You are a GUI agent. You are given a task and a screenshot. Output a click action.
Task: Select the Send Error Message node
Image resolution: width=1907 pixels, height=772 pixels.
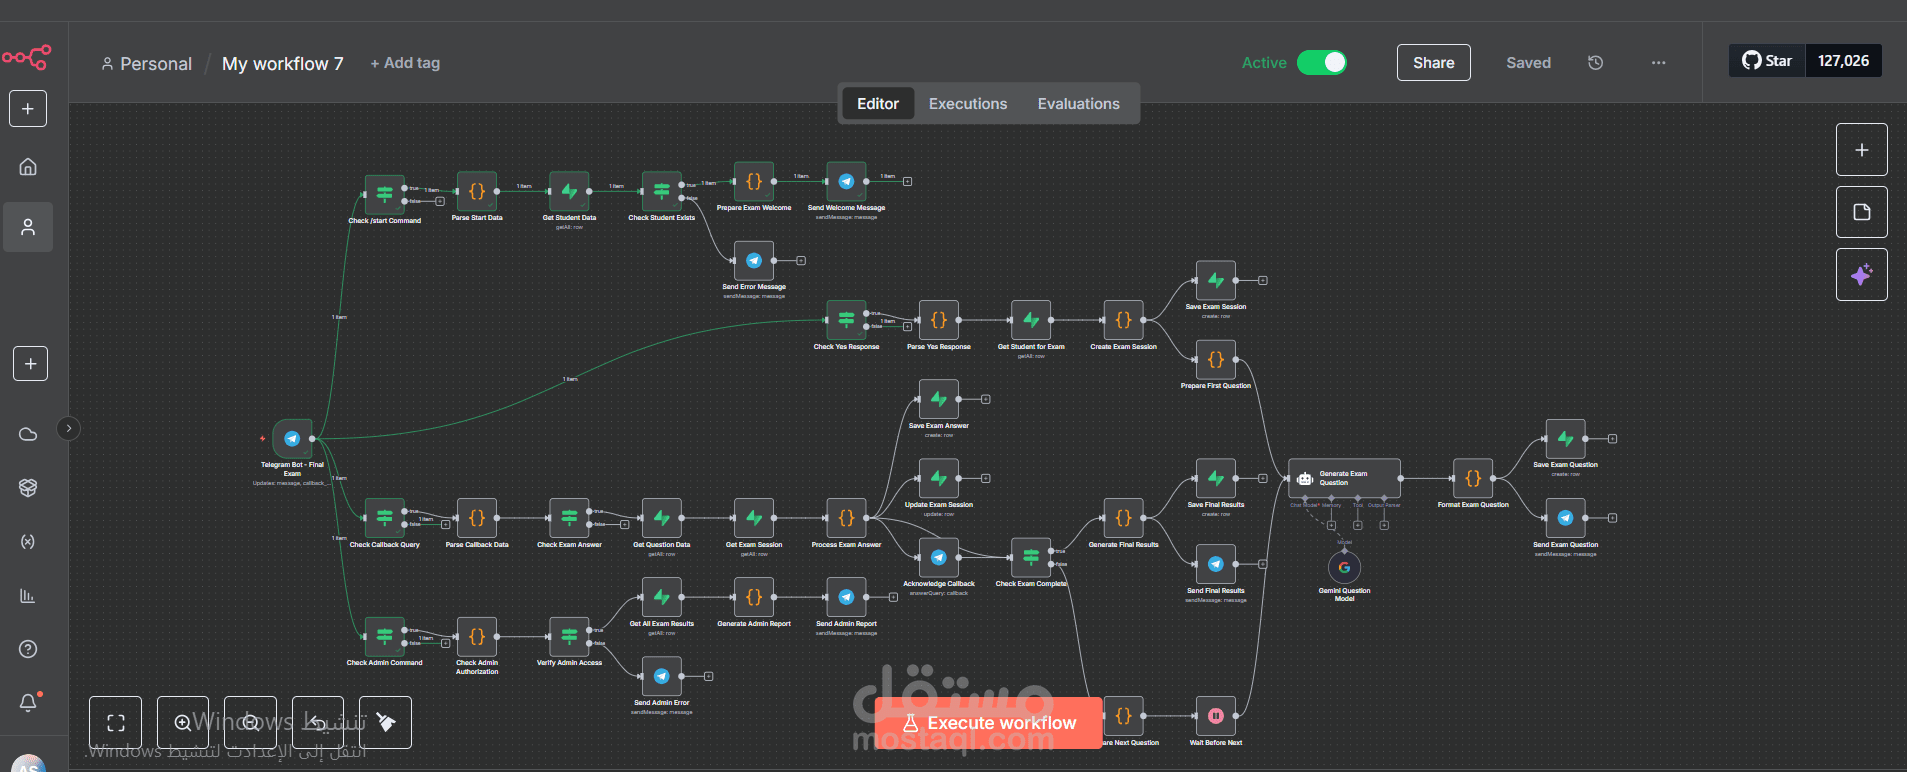754,260
